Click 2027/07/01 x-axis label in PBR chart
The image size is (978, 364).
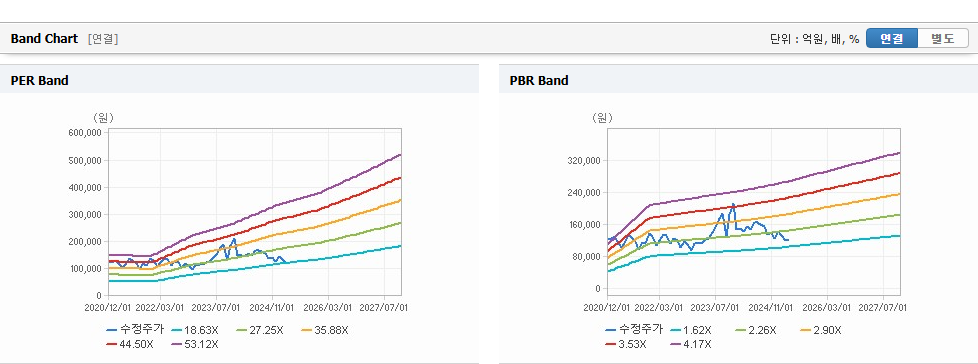883,308
